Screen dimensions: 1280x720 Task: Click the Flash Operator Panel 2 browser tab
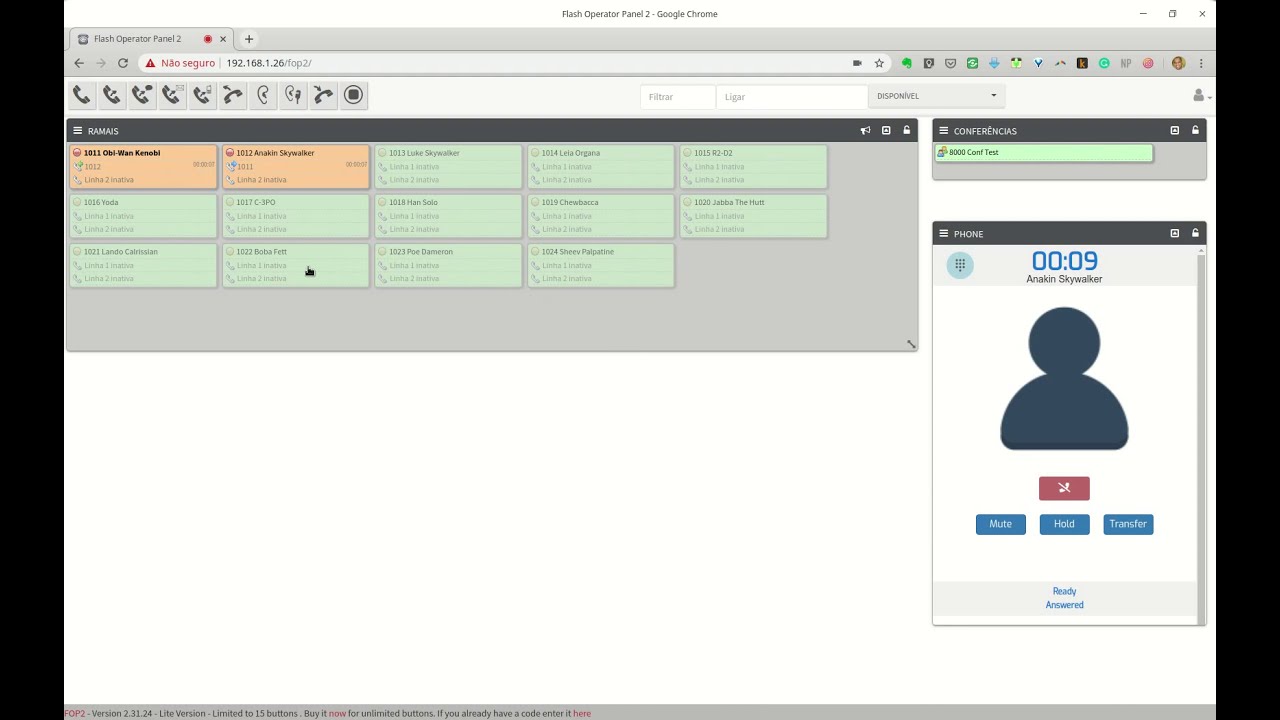(150, 39)
